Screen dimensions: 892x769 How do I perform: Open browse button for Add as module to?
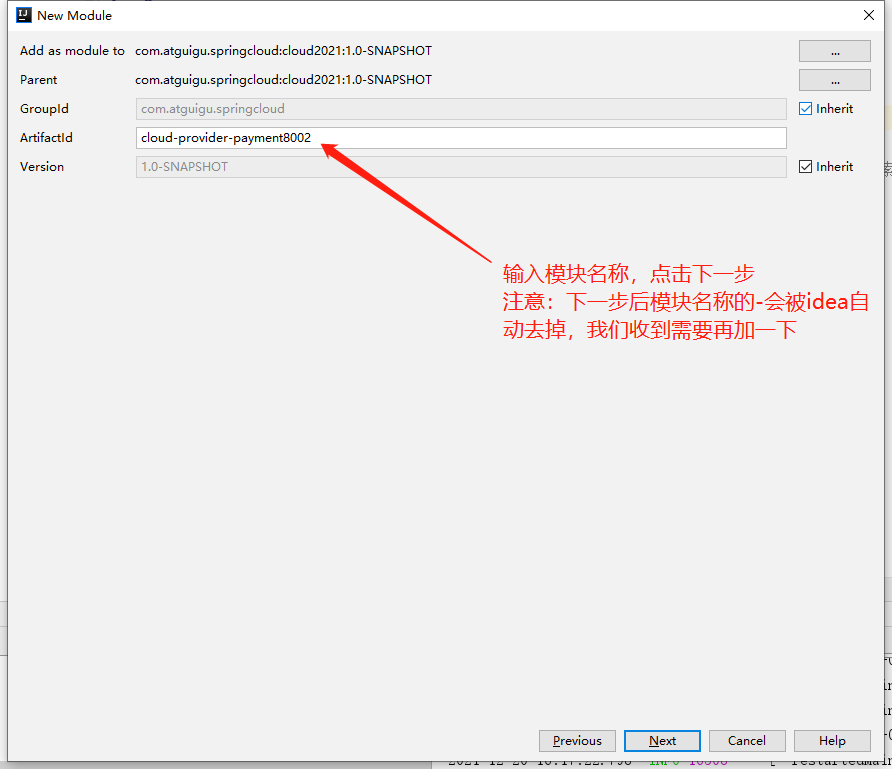[835, 51]
